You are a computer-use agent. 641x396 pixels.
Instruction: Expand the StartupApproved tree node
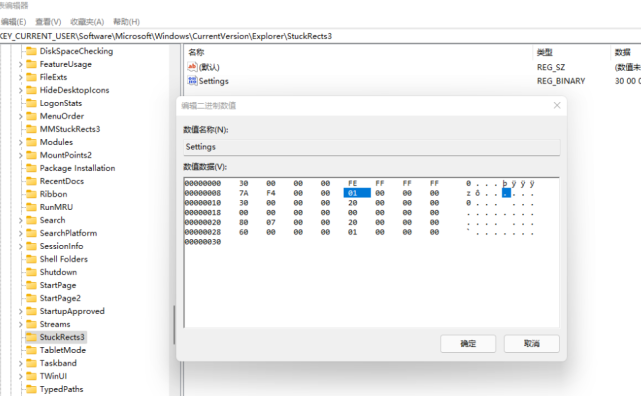click(20, 311)
